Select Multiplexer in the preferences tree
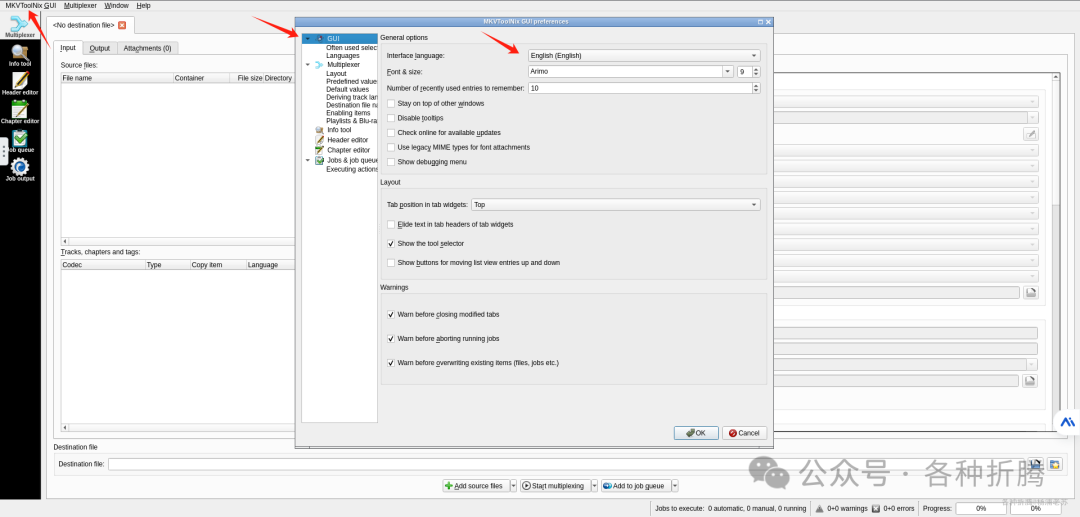 (x=343, y=65)
